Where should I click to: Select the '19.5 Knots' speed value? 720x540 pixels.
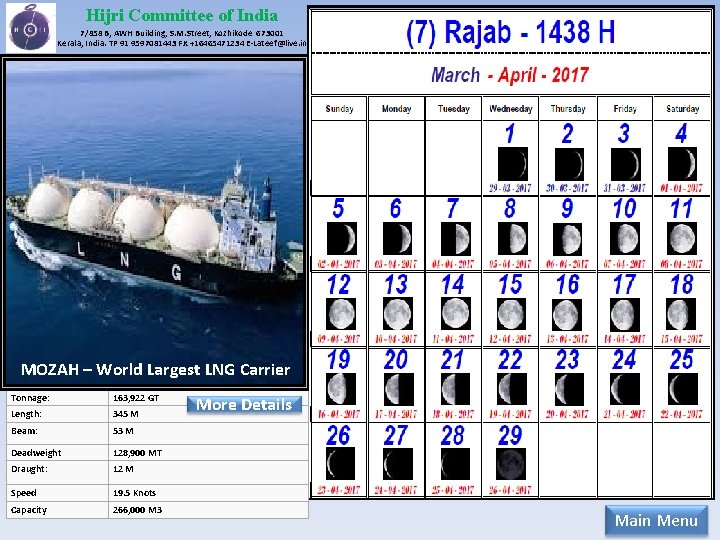tap(134, 493)
